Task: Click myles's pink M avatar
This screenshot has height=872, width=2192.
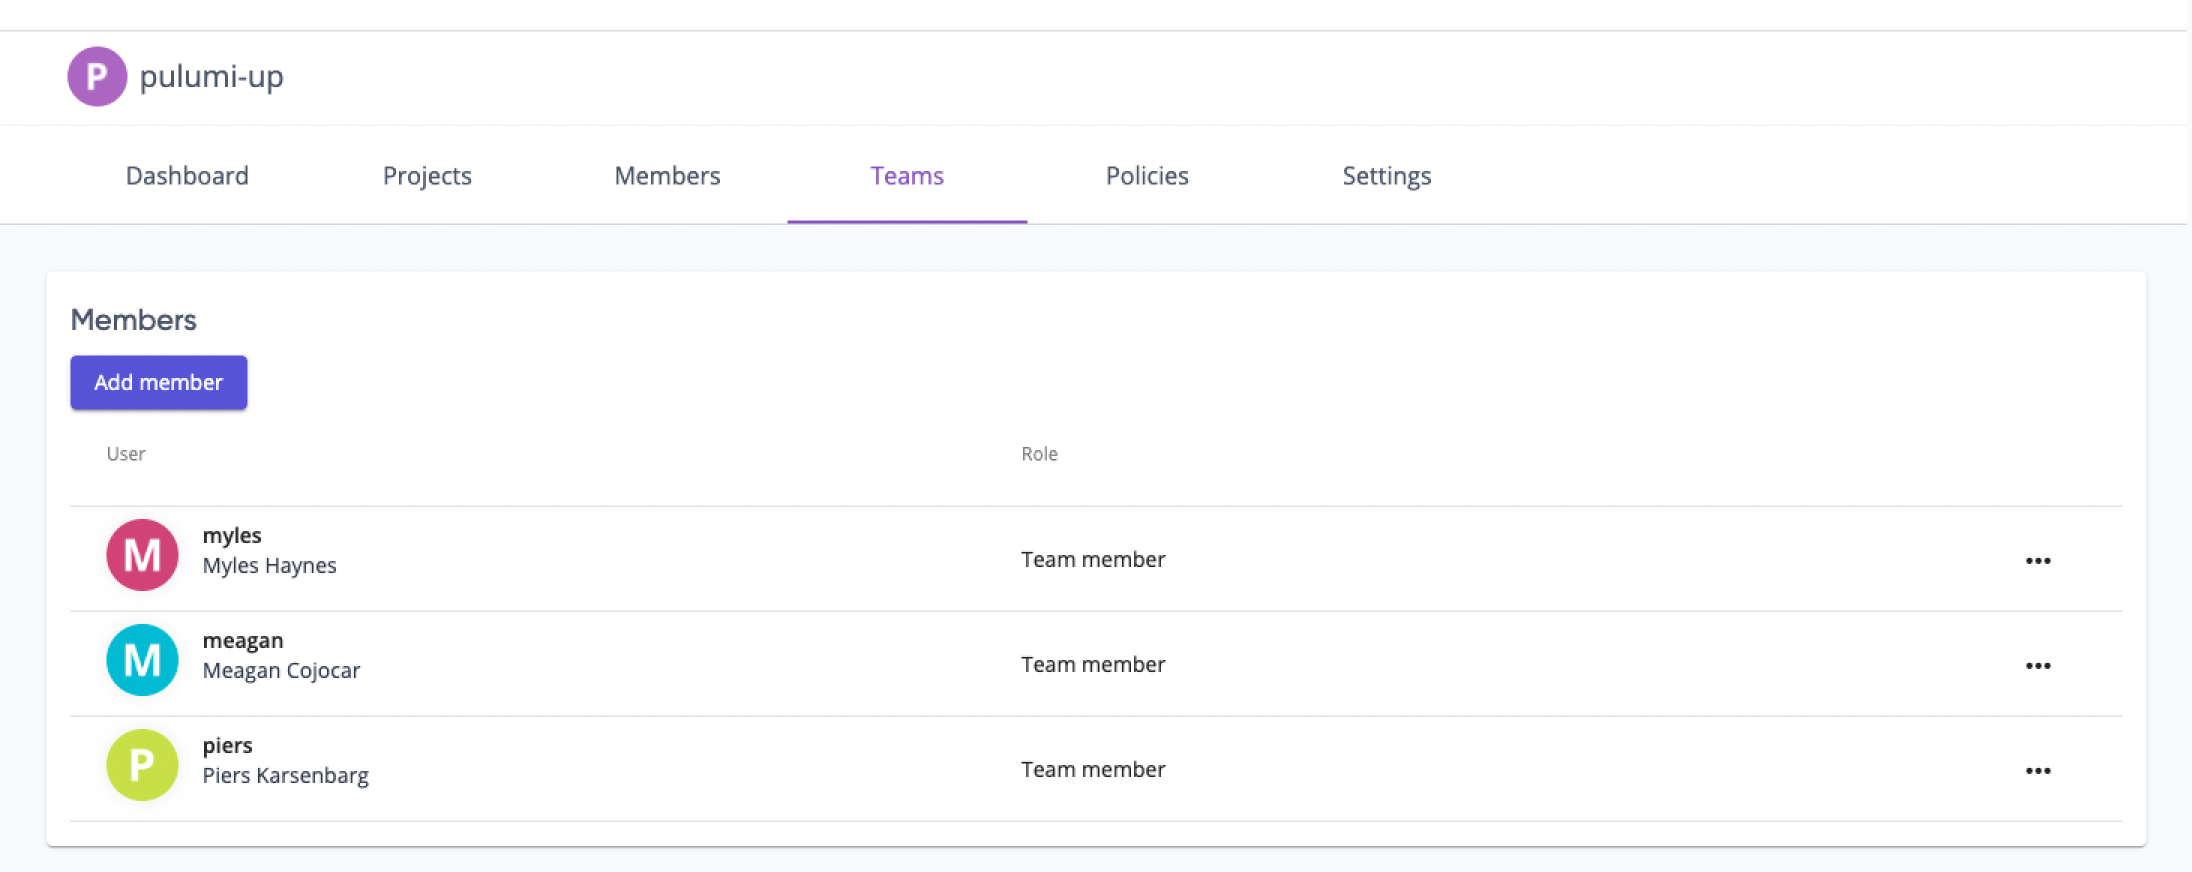Action: [x=142, y=555]
